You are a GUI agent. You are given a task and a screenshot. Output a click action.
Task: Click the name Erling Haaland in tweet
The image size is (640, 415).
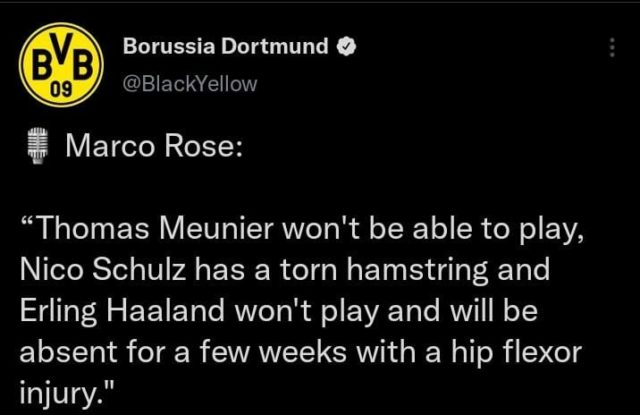point(122,311)
